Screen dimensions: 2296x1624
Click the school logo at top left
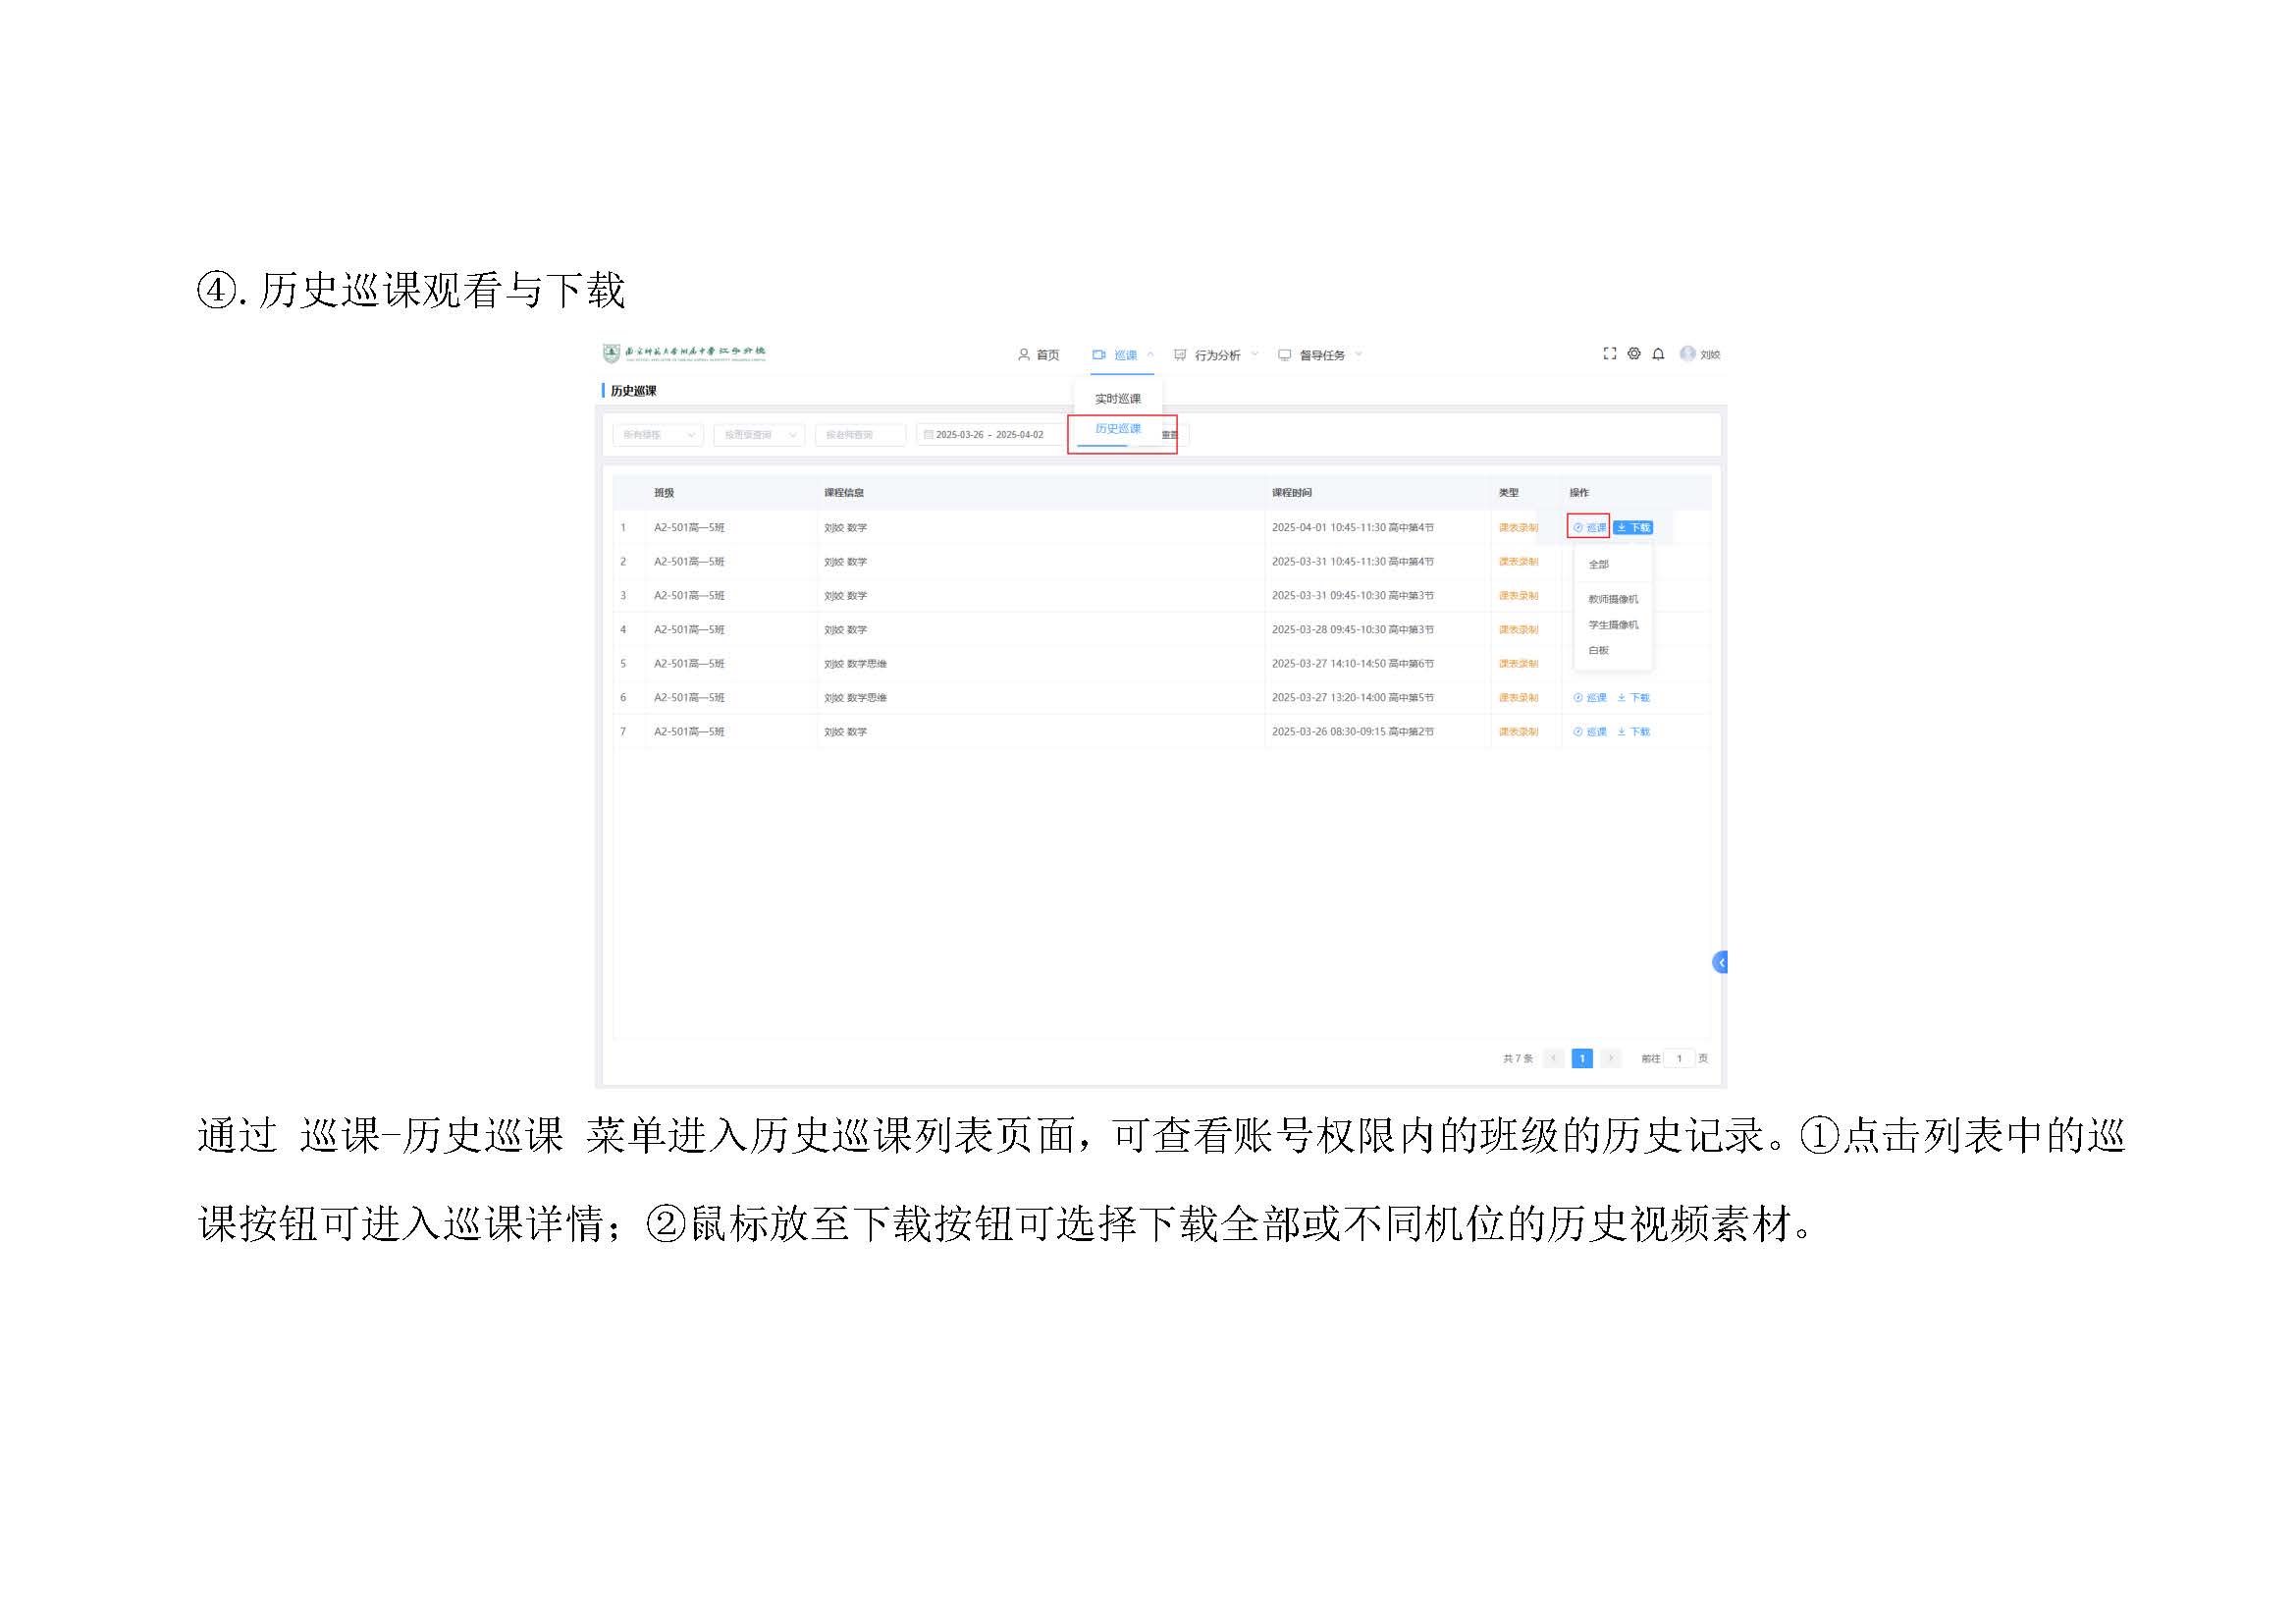click(611, 353)
